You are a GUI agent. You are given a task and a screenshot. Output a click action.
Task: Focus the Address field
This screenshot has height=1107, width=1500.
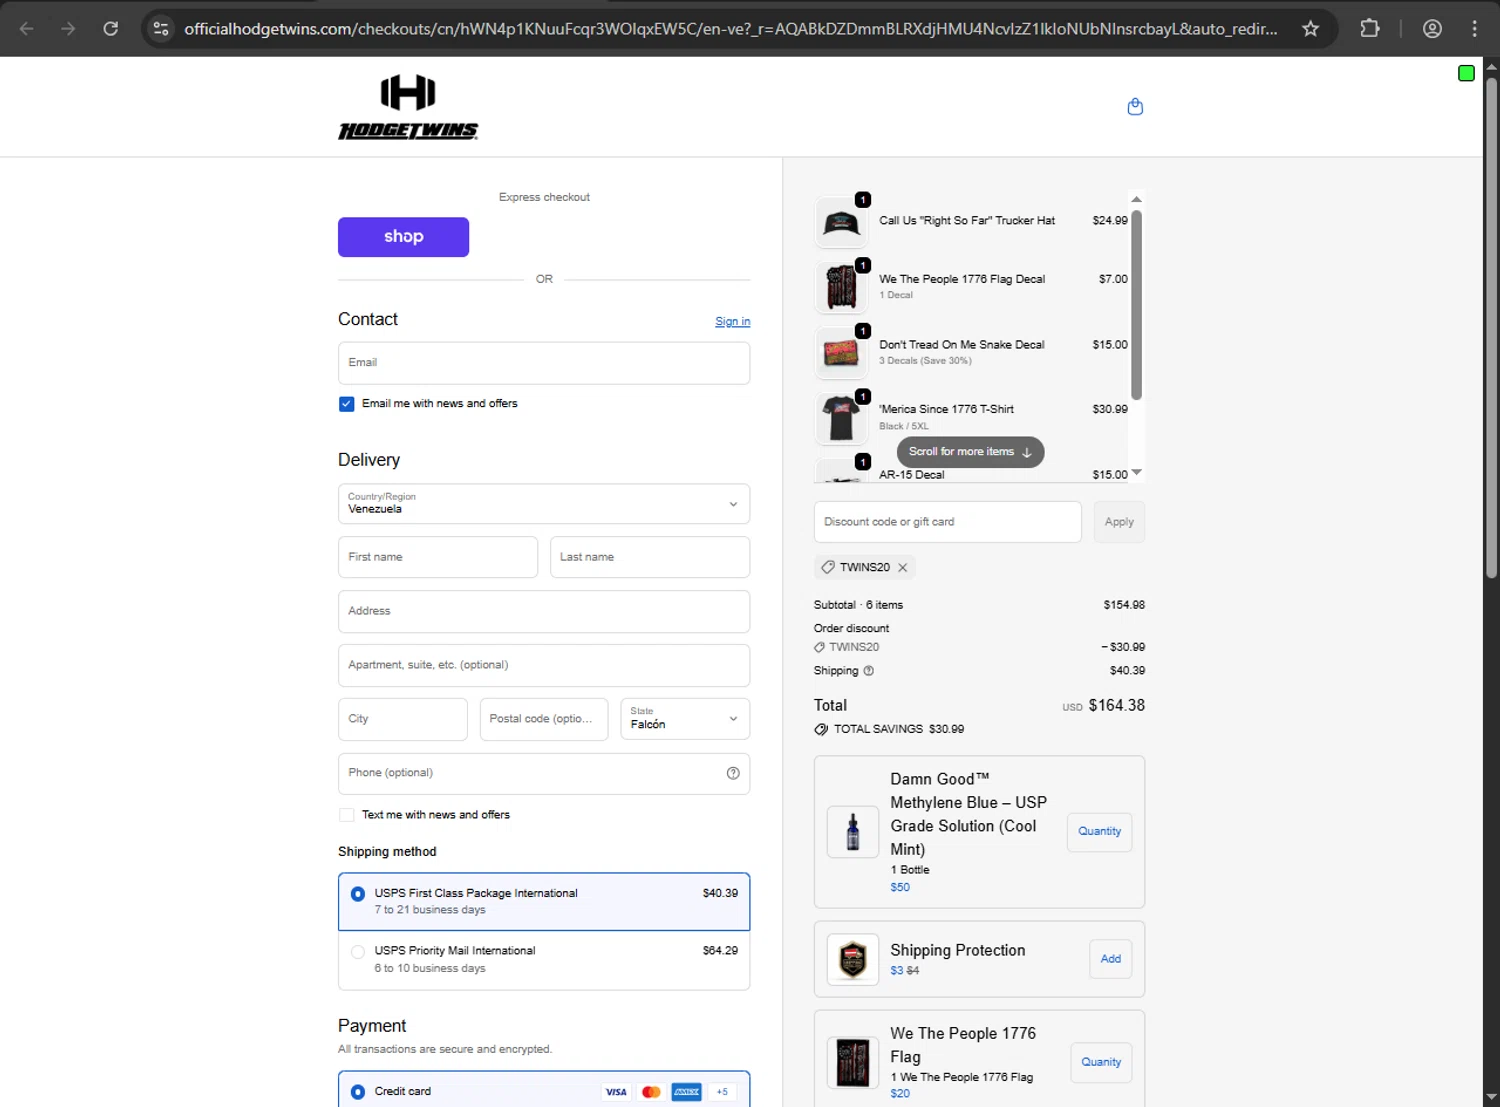point(544,611)
